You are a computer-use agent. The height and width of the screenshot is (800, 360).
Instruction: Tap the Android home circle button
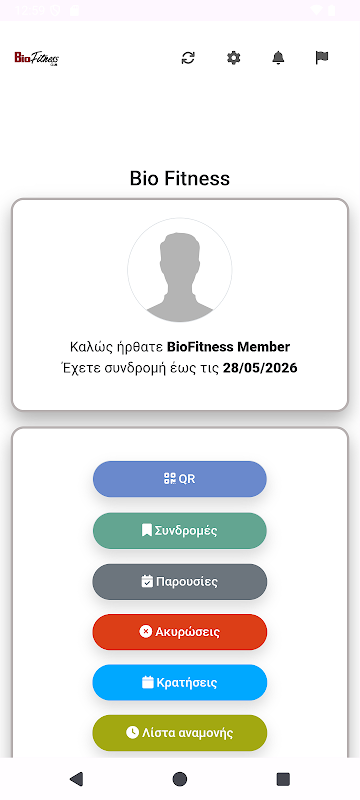pyautogui.click(x=179, y=779)
